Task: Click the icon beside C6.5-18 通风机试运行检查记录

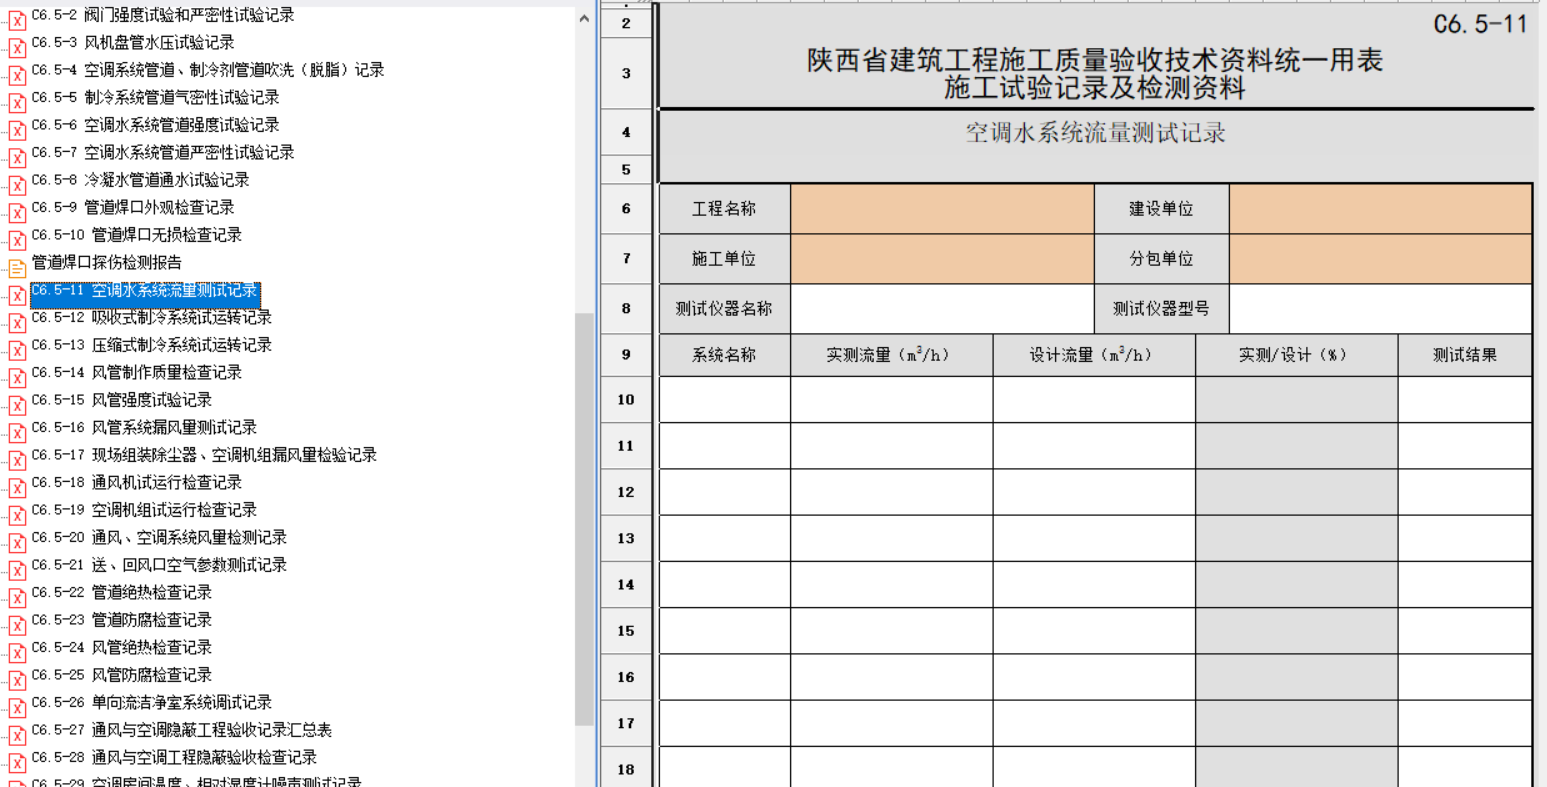Action: [17, 487]
